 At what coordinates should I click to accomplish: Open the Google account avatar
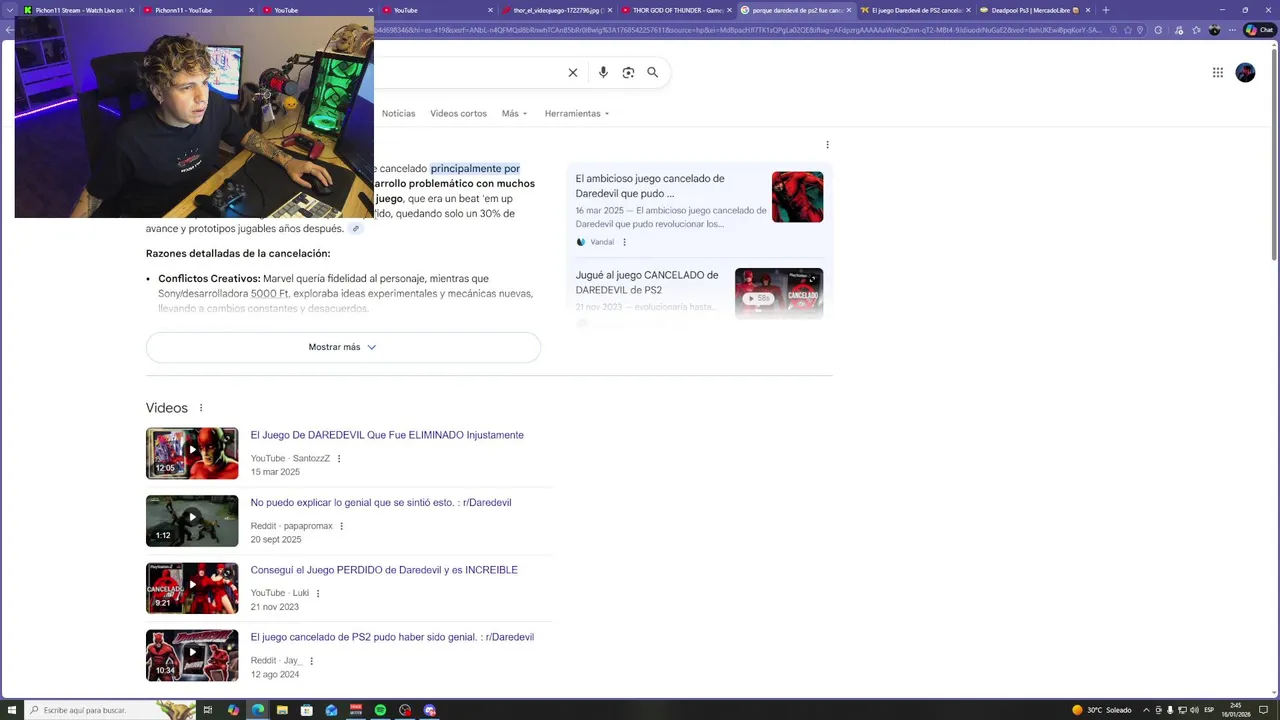tap(1245, 72)
